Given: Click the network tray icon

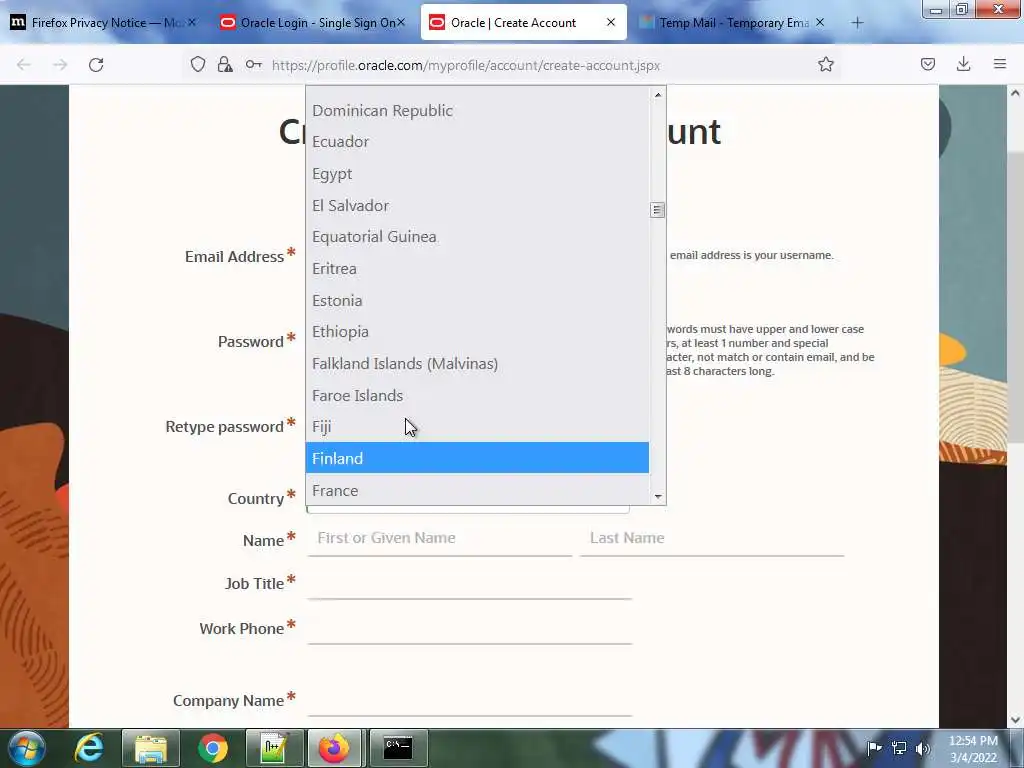Looking at the screenshot, I should coord(899,748).
